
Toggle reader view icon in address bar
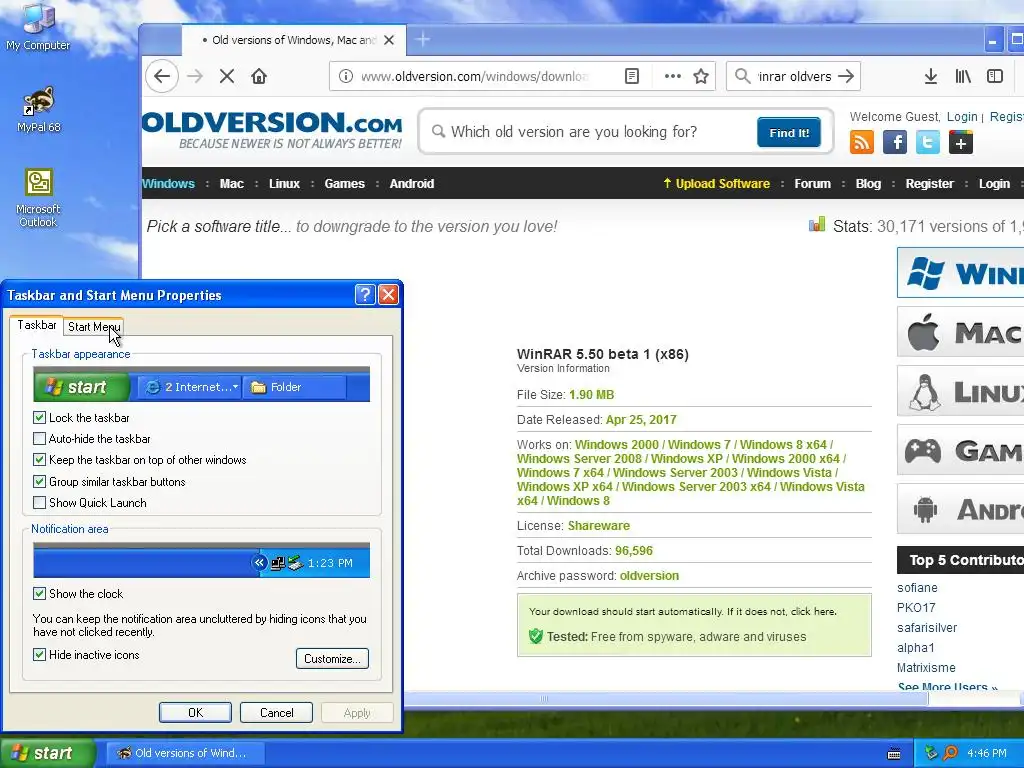[x=632, y=76]
